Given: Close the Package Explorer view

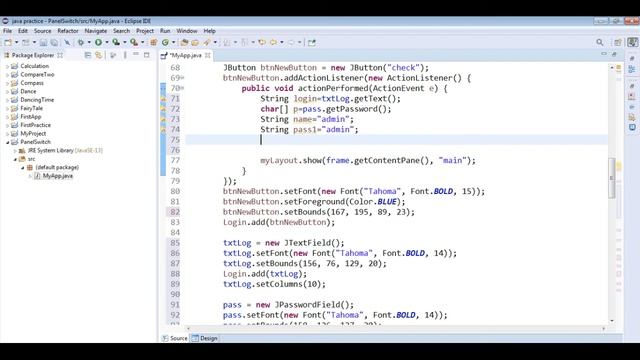Looking at the screenshot, I should (60, 55).
